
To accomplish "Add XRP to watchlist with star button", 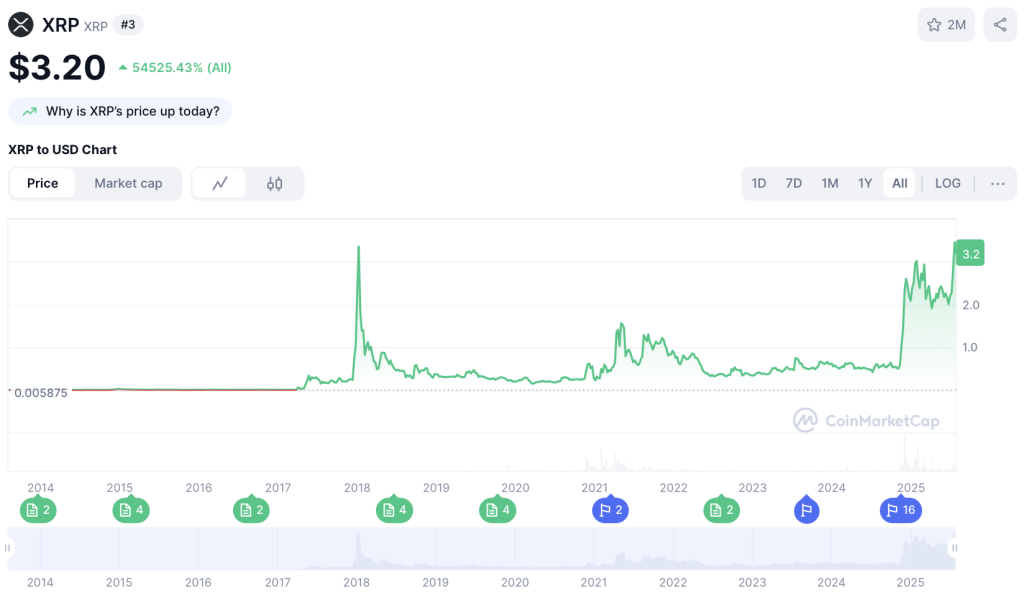I will click(x=946, y=25).
